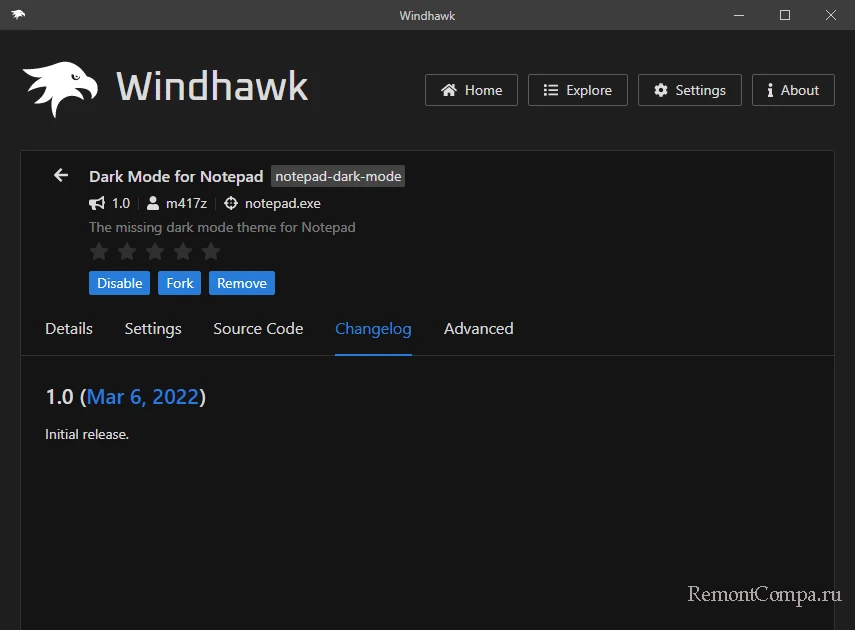Viewport: 855px width, 630px height.
Task: Rate mod with the fifth star
Action: coord(211,251)
